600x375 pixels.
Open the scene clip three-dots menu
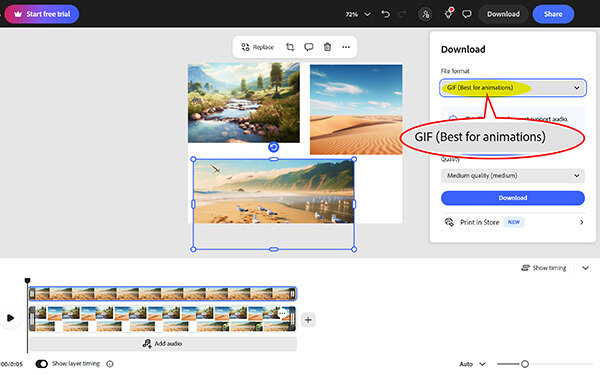pyautogui.click(x=282, y=313)
